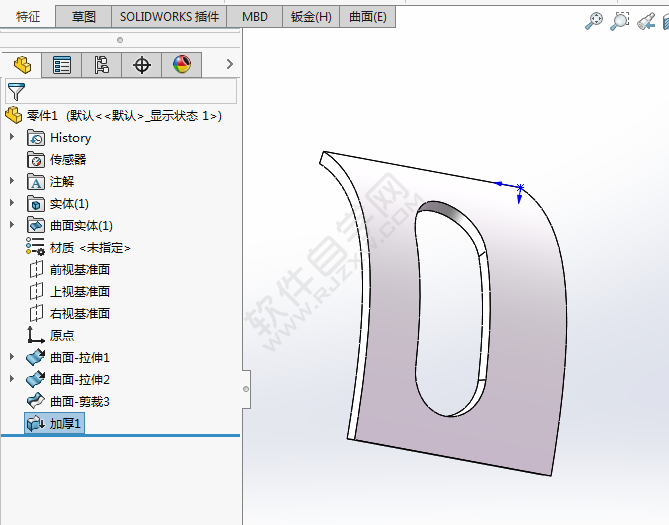
Task: Expand more manager tabs with the chevron
Action: coord(230,64)
